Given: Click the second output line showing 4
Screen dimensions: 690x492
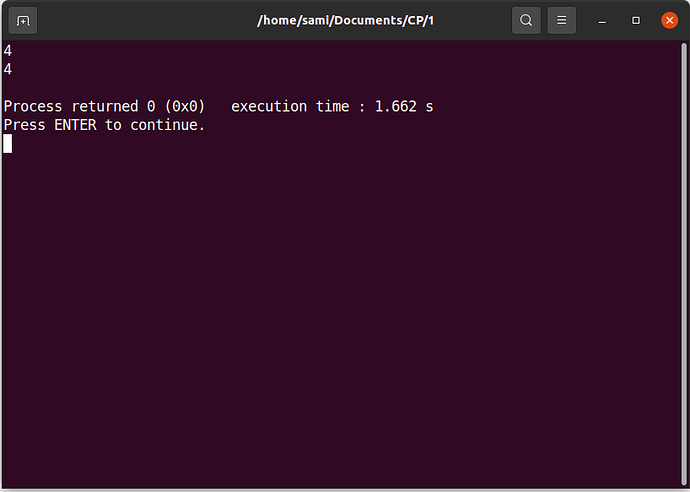Looking at the screenshot, I should coord(7,69).
